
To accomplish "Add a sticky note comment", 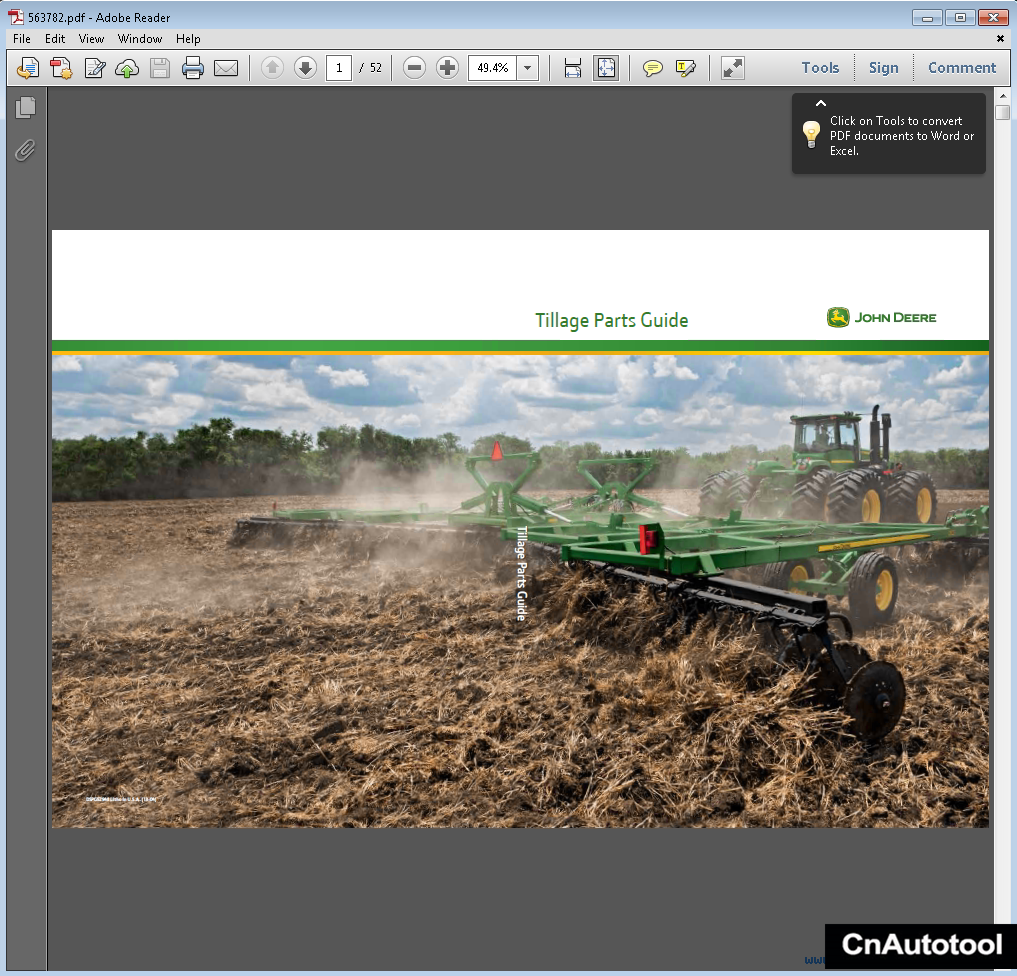I will coord(652,68).
